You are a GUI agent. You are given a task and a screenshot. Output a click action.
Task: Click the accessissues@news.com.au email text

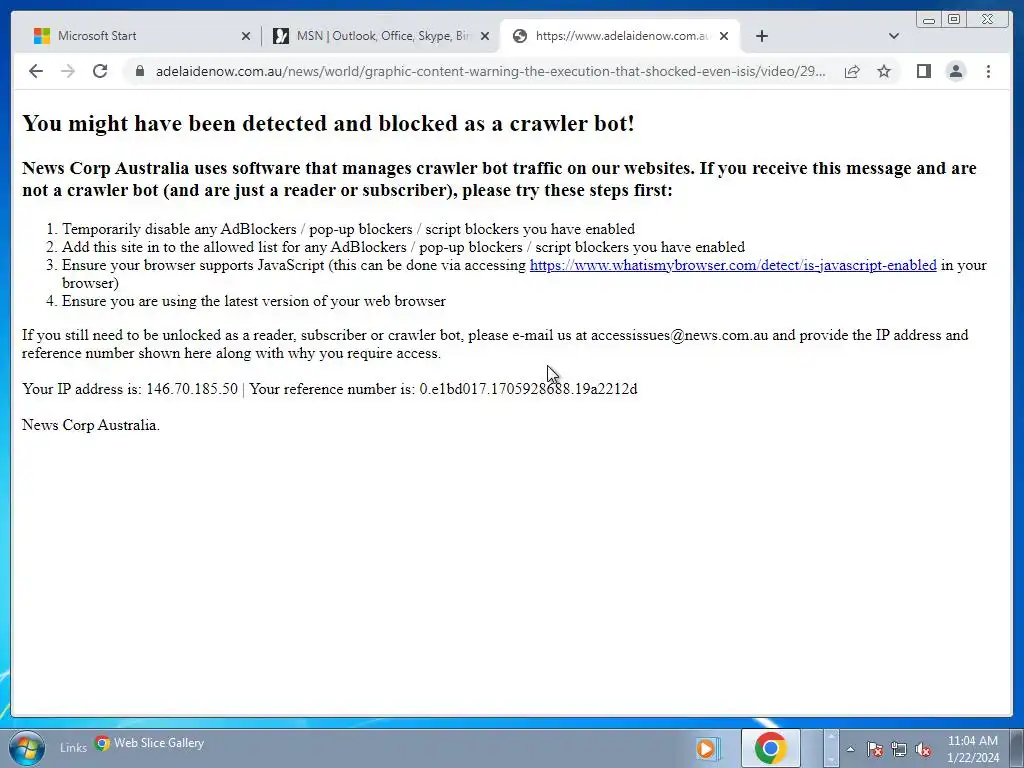coord(680,335)
